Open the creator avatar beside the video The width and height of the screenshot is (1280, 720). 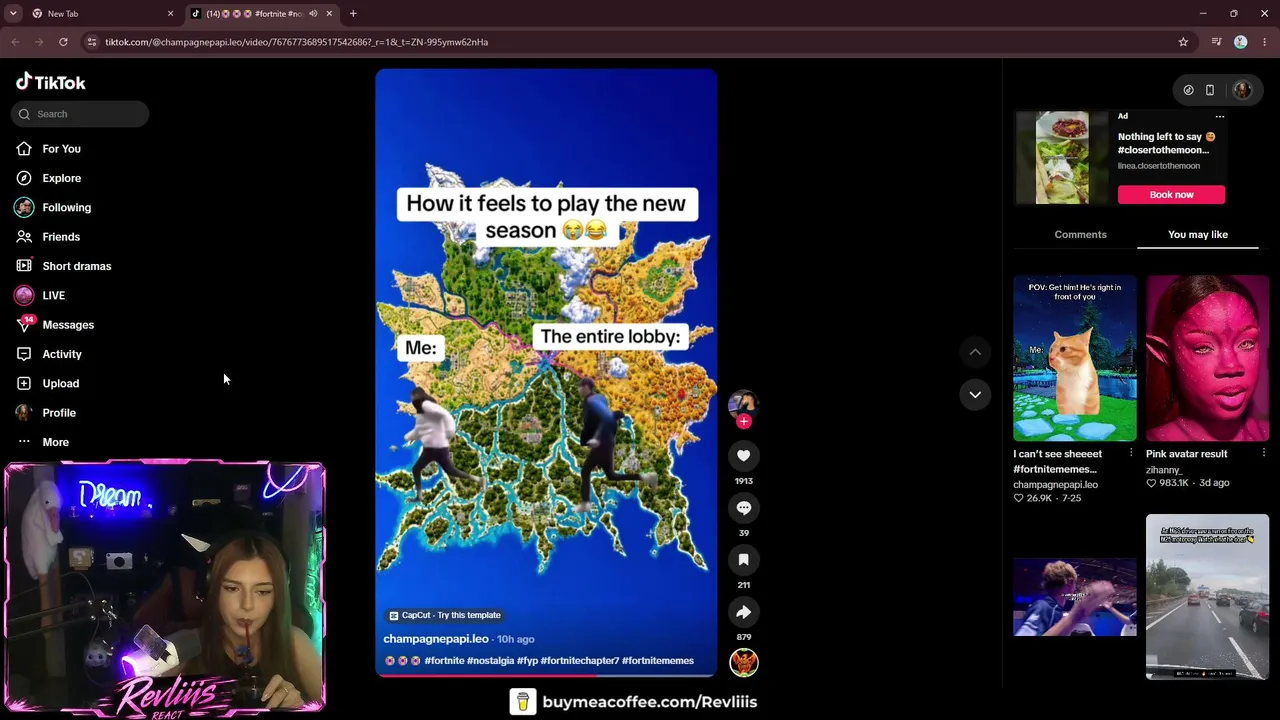tap(743, 403)
